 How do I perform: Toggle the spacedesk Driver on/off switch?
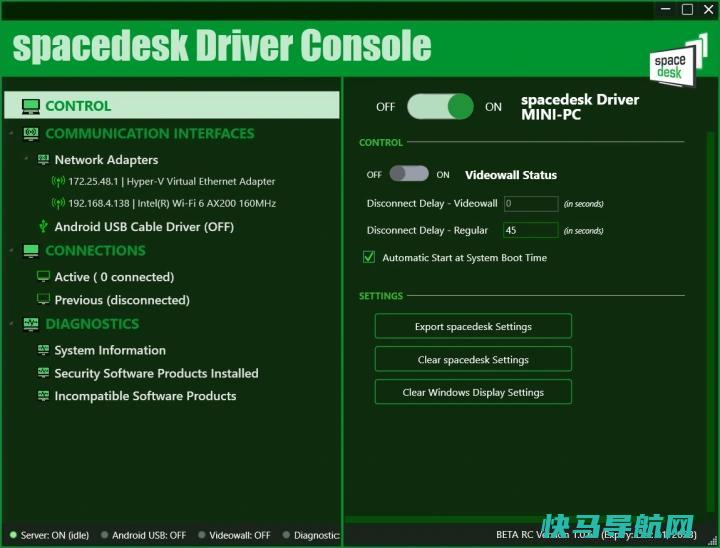click(440, 107)
